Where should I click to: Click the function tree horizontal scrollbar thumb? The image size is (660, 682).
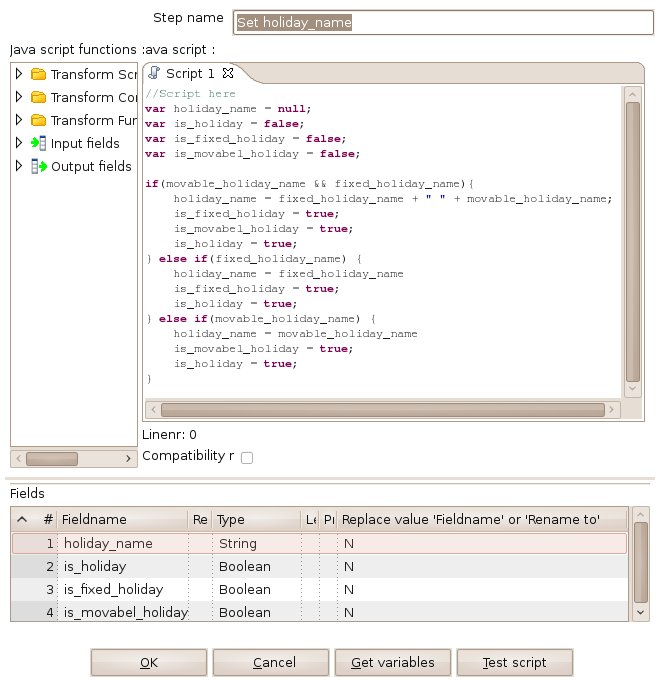[x=52, y=458]
